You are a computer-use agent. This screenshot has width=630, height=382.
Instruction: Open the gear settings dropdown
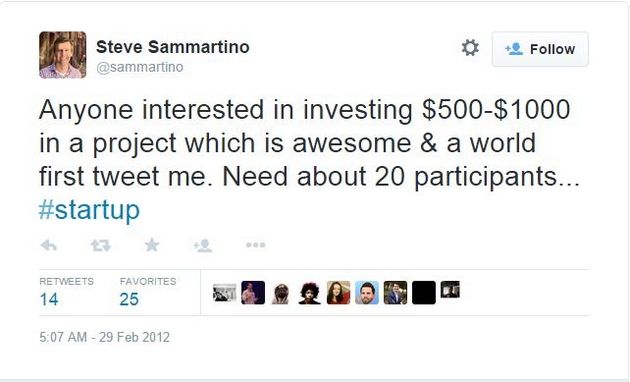pyautogui.click(x=470, y=48)
